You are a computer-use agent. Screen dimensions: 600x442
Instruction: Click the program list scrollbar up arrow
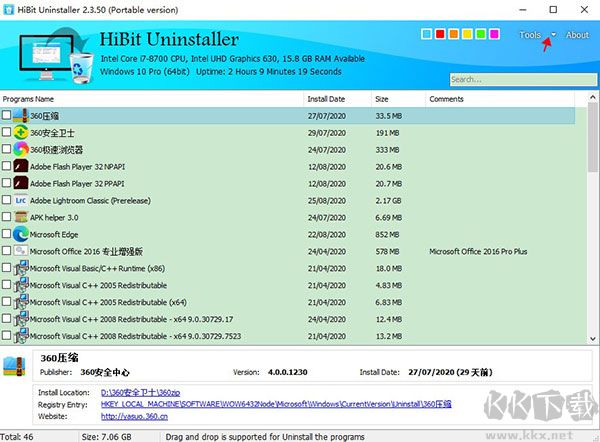593,97
